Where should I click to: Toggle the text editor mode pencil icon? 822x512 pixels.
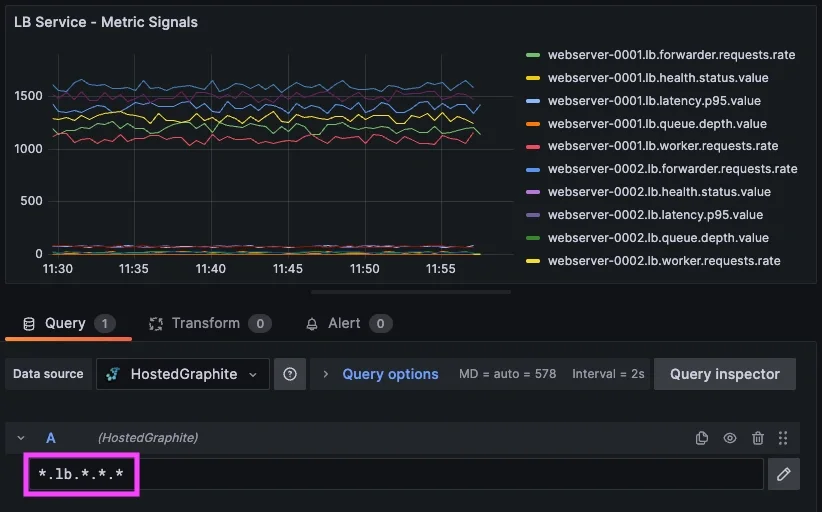pyautogui.click(x=784, y=474)
